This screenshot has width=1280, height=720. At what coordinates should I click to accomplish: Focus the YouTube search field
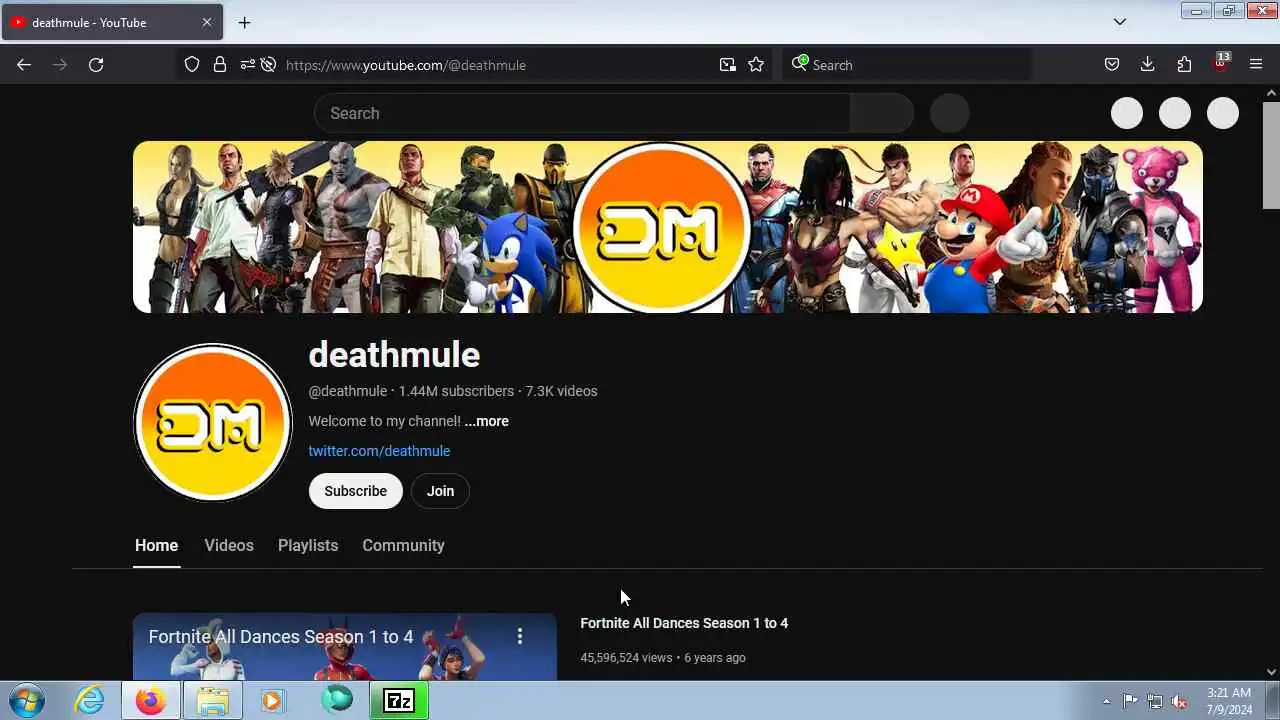tap(582, 113)
